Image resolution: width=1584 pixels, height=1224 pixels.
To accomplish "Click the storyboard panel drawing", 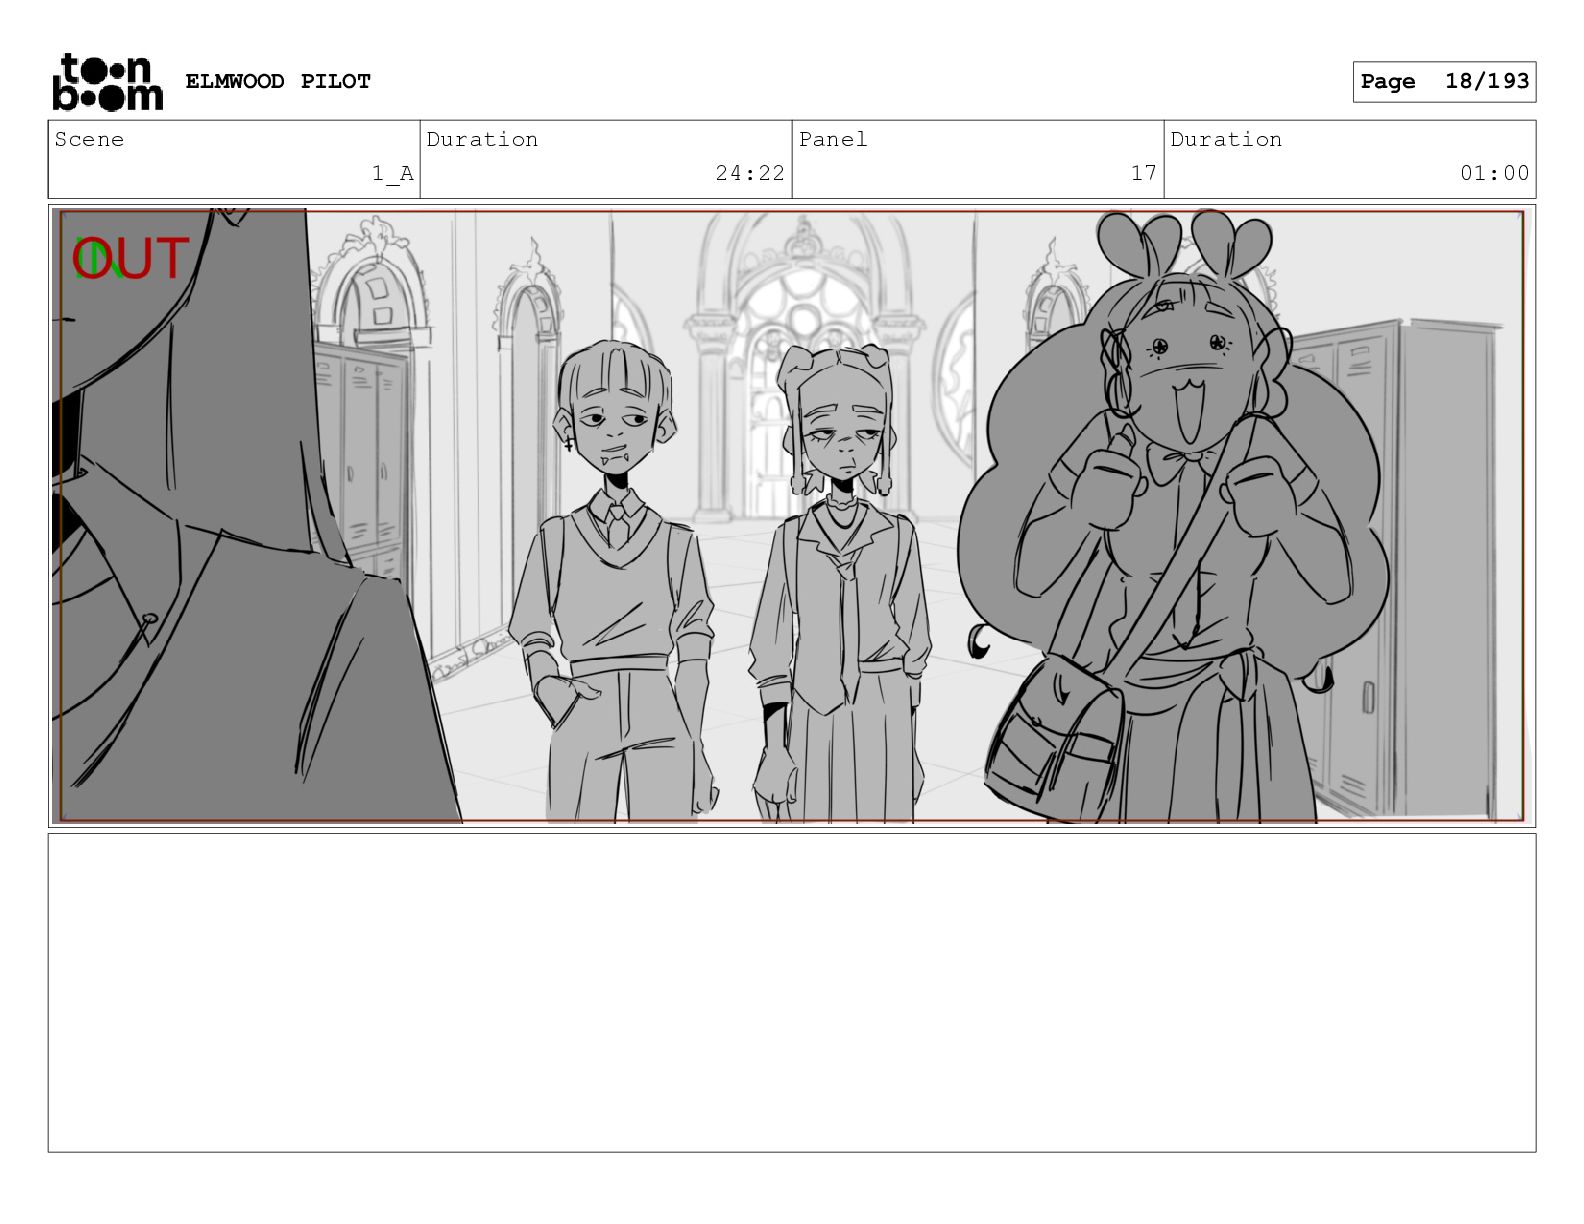I will (792, 516).
